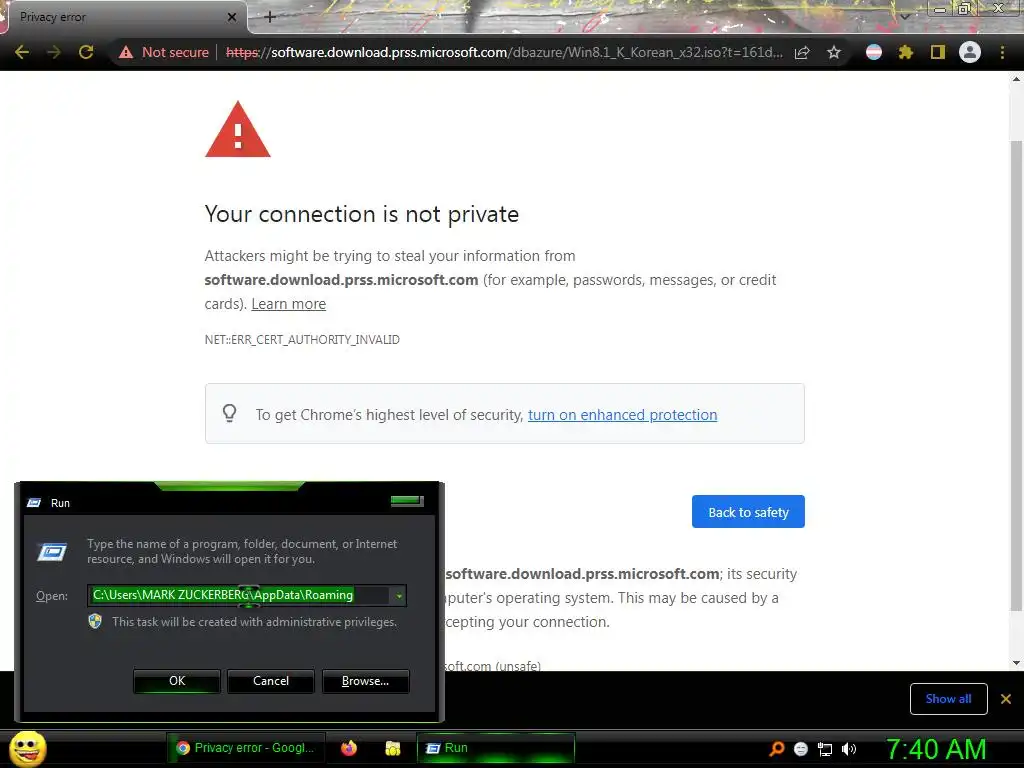
Task: Go forward with the browser forward arrow
Action: pos(54,52)
